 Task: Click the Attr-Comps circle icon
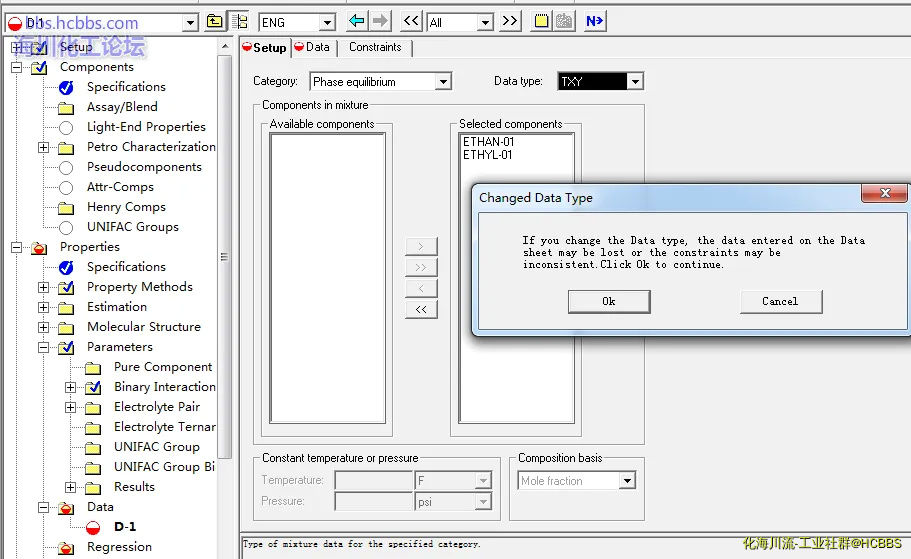(66, 188)
